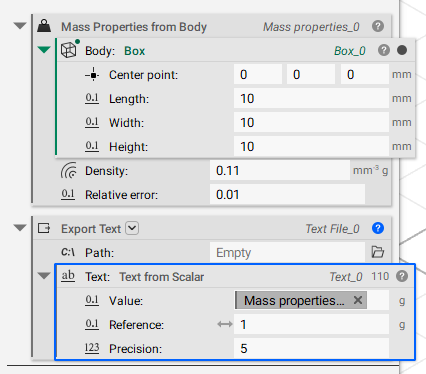Click the Mass properties_0 name label
Screen dimensions: 426x374
point(311,27)
